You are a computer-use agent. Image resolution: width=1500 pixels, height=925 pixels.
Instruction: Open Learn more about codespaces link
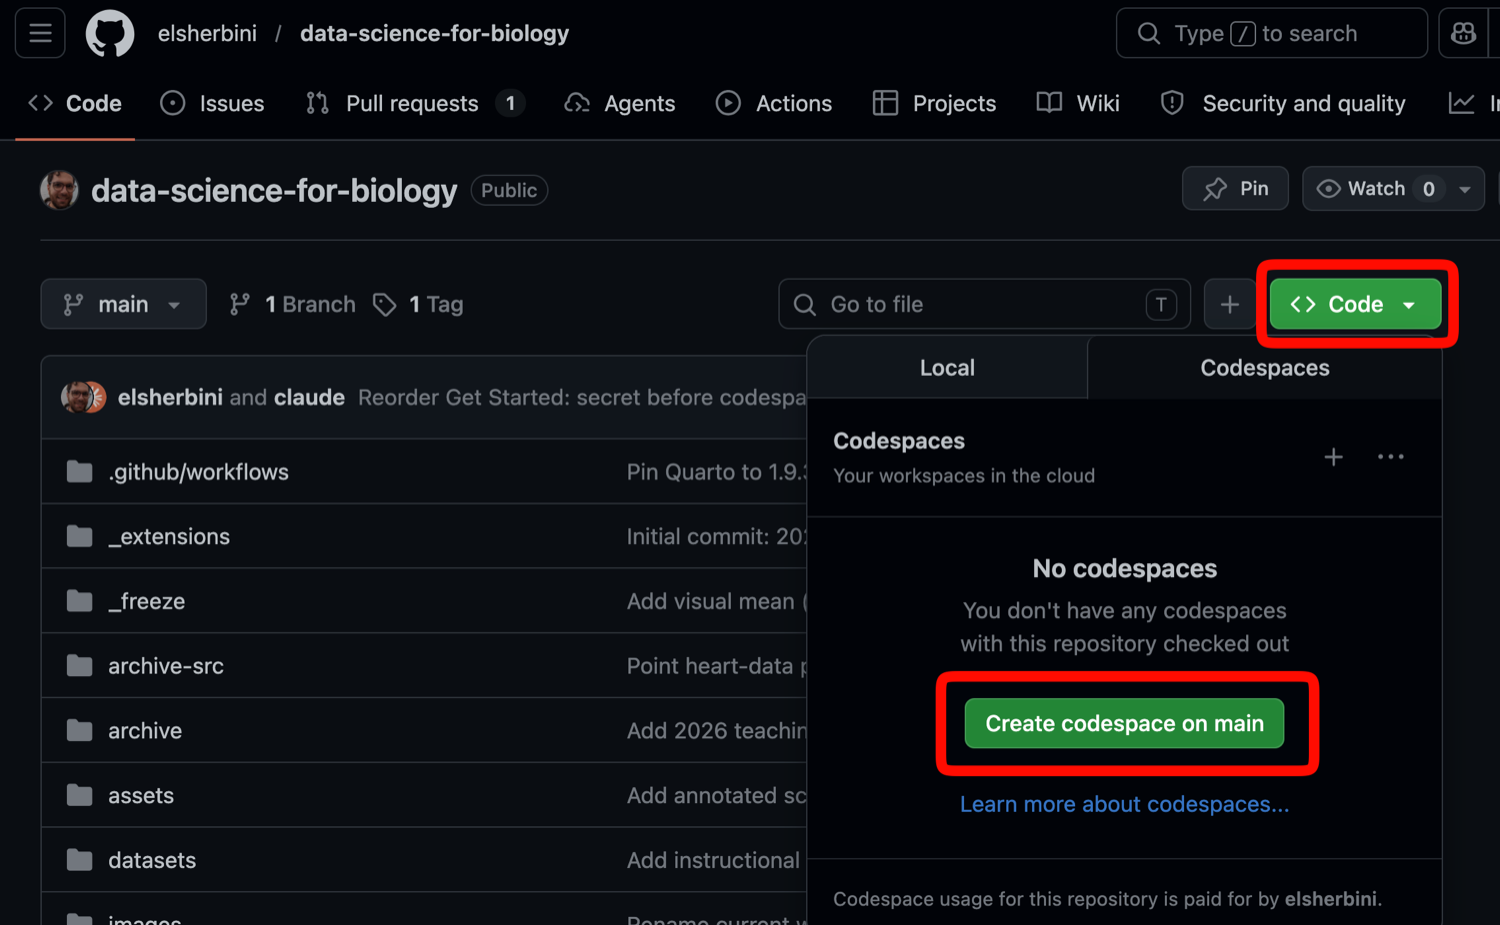point(1125,804)
